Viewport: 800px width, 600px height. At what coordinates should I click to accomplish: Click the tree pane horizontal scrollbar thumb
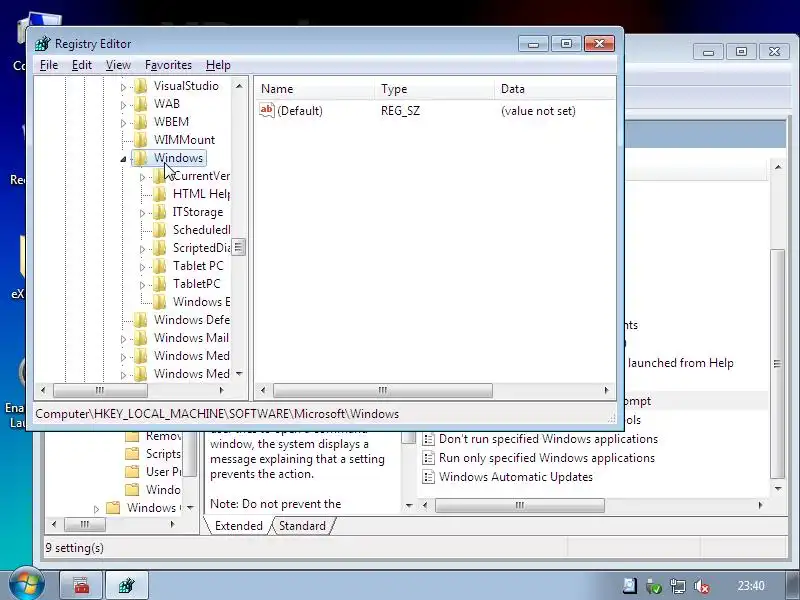pos(100,390)
